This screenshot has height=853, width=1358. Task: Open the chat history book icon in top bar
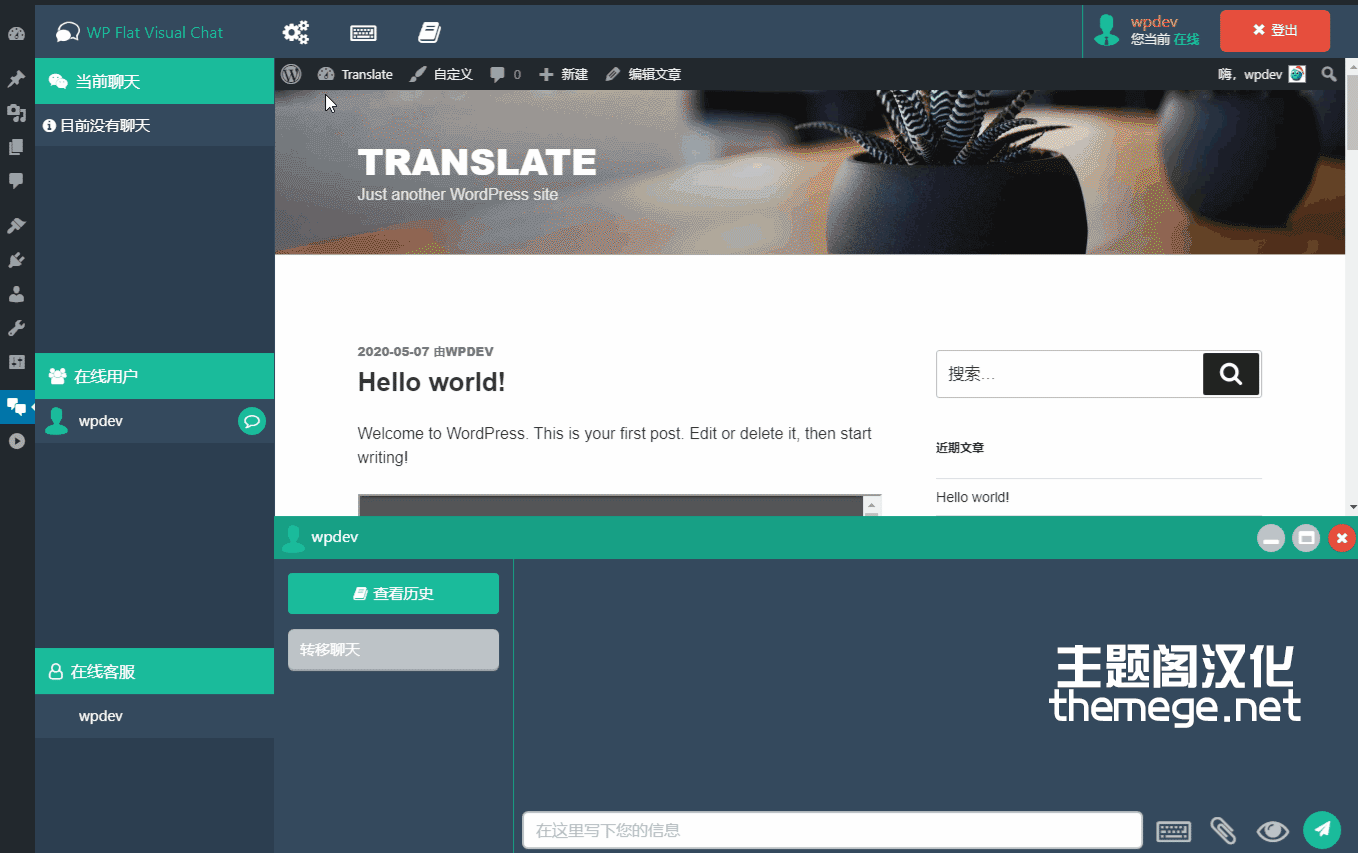(x=430, y=33)
